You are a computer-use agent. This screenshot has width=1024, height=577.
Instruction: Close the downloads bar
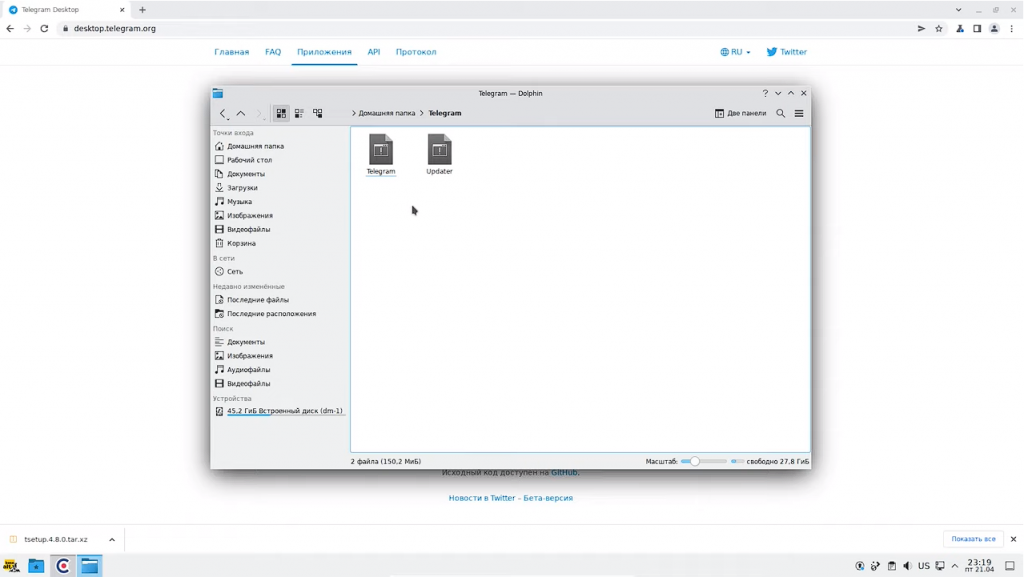[x=1014, y=539]
